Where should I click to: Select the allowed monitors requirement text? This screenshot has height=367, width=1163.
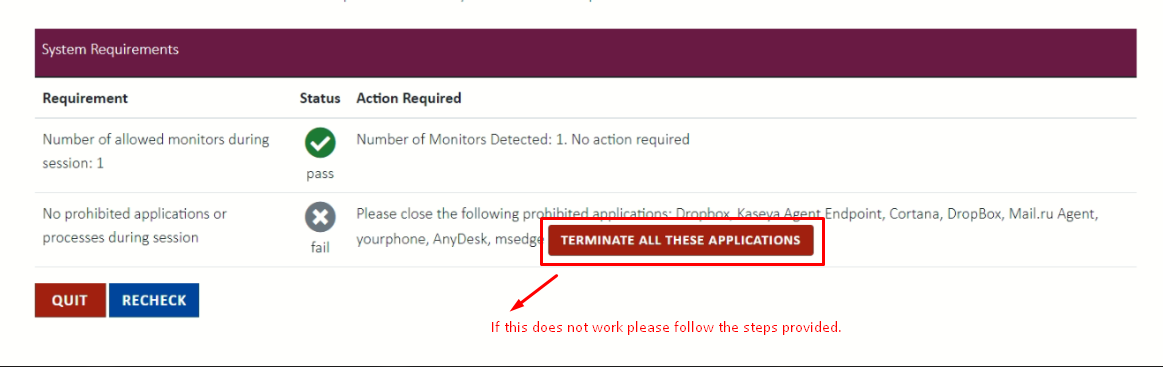click(x=156, y=151)
